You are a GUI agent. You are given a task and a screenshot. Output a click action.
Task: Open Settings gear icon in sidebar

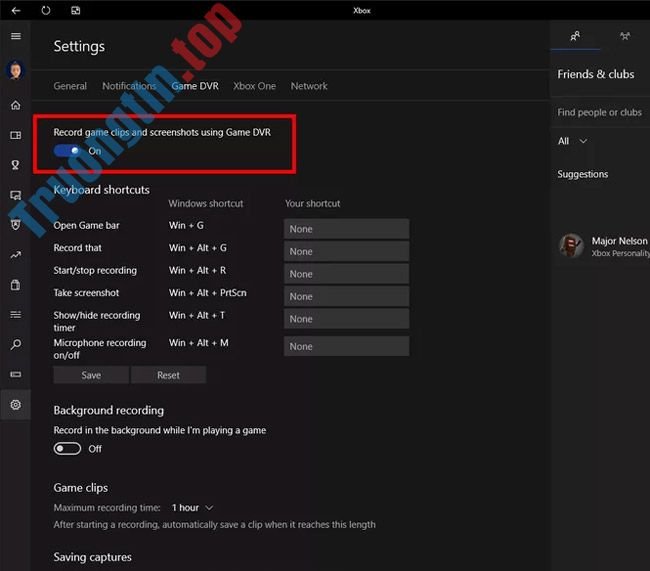click(16, 404)
